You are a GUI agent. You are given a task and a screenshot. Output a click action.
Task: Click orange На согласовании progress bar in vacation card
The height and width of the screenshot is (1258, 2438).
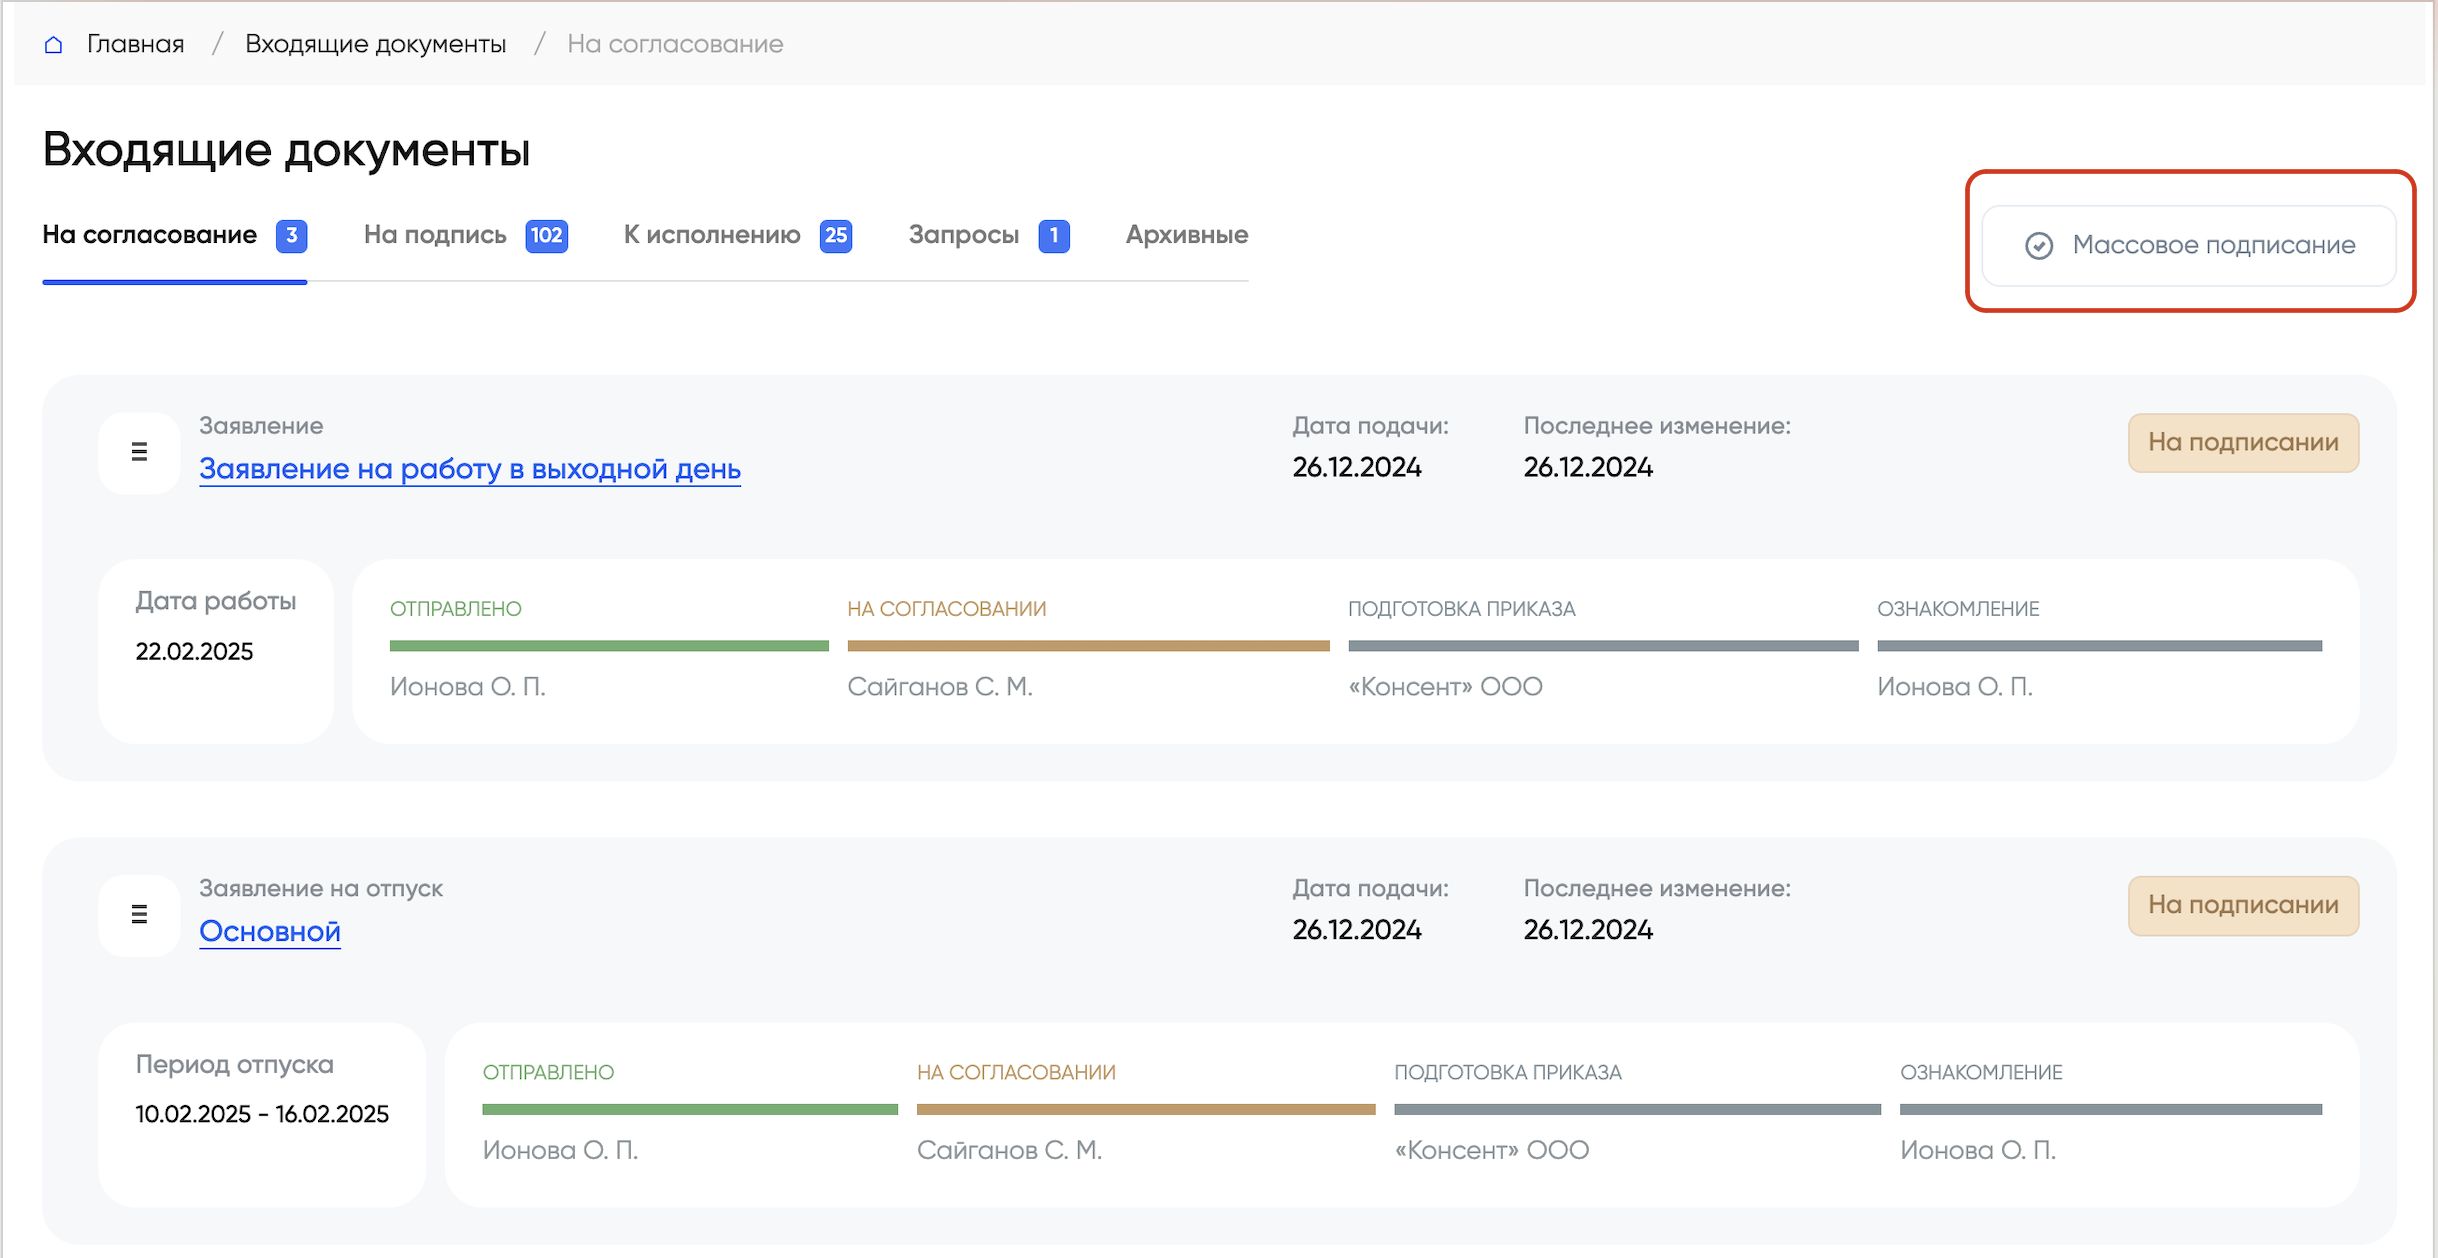1145,1109
